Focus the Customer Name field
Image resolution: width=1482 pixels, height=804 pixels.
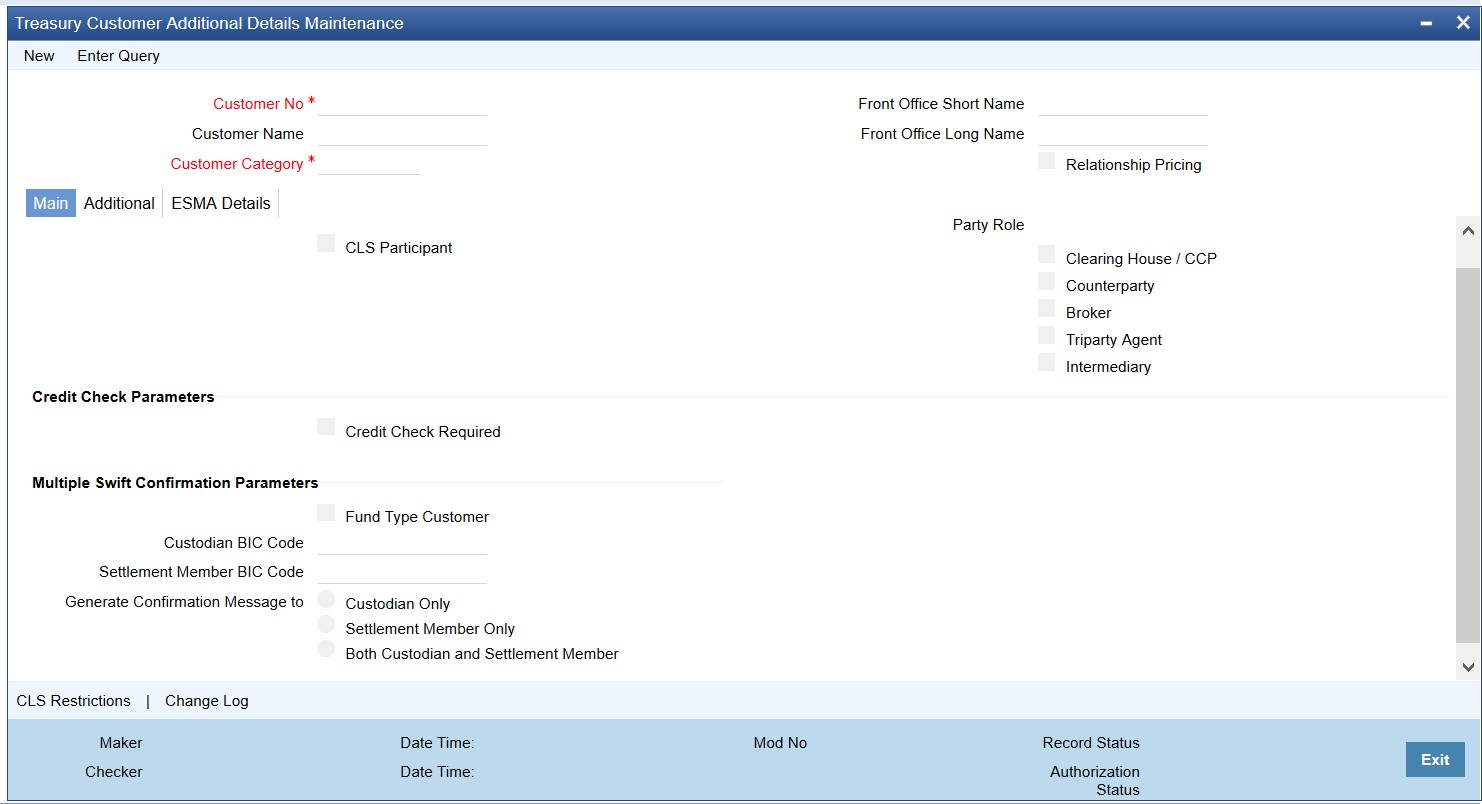tap(402, 134)
